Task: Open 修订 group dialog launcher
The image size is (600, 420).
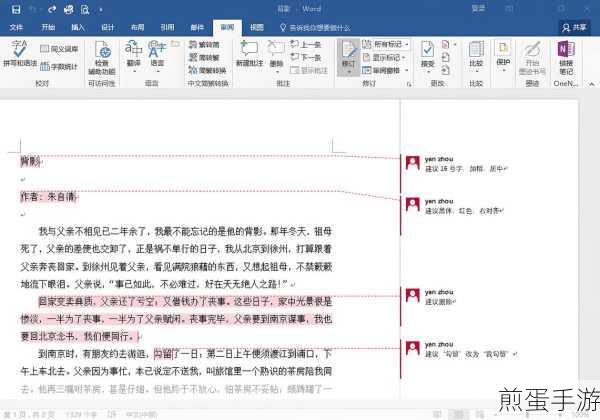Action: point(409,84)
